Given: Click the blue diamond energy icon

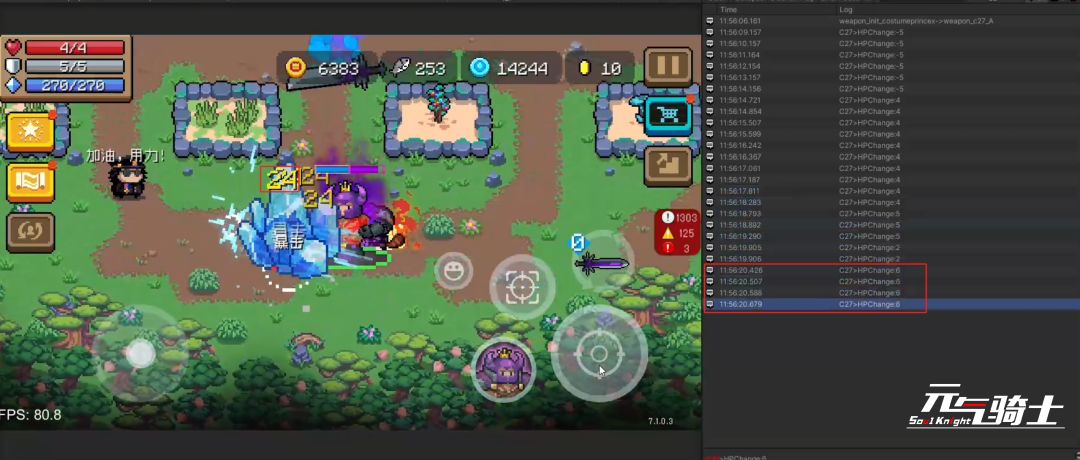Looking at the screenshot, I should 14,85.
